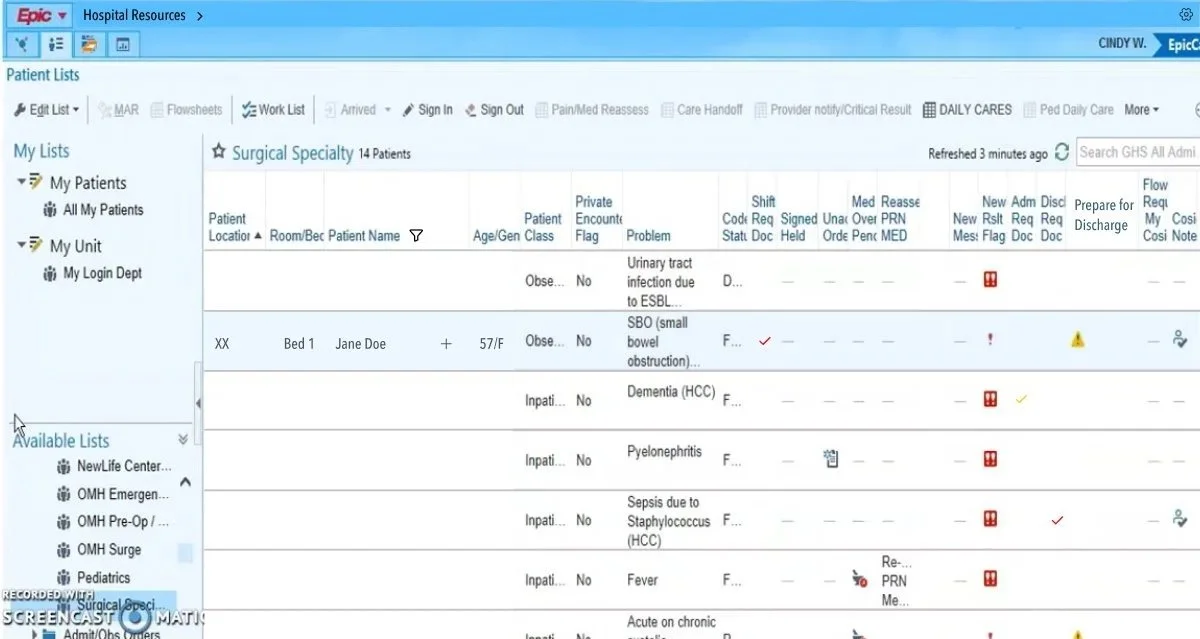1200x639 pixels.
Task: Click overdue med icon in Fever row
Action: pos(859,579)
